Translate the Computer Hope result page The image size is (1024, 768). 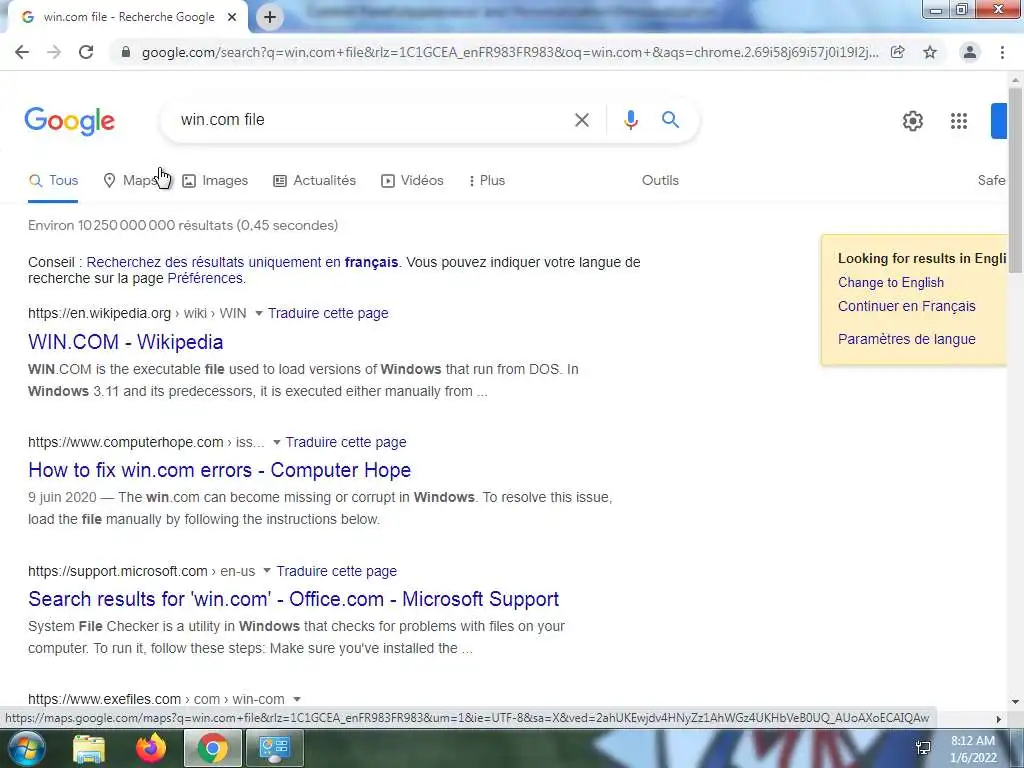345,442
